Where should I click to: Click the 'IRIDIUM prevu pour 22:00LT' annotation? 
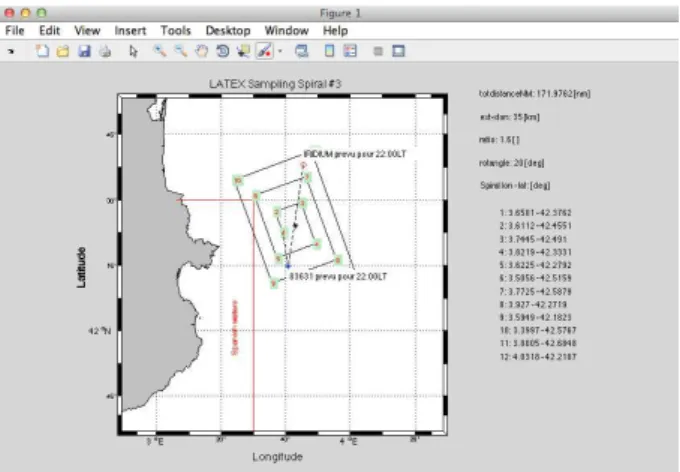coord(355,154)
